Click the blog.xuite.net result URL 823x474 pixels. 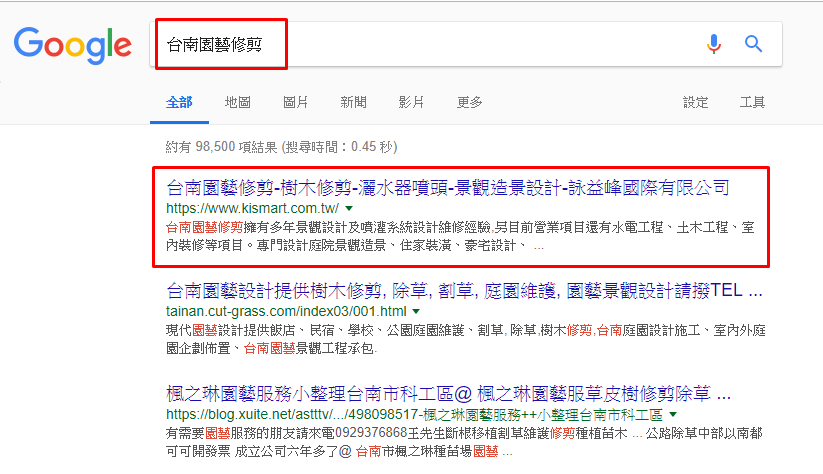tap(414, 415)
